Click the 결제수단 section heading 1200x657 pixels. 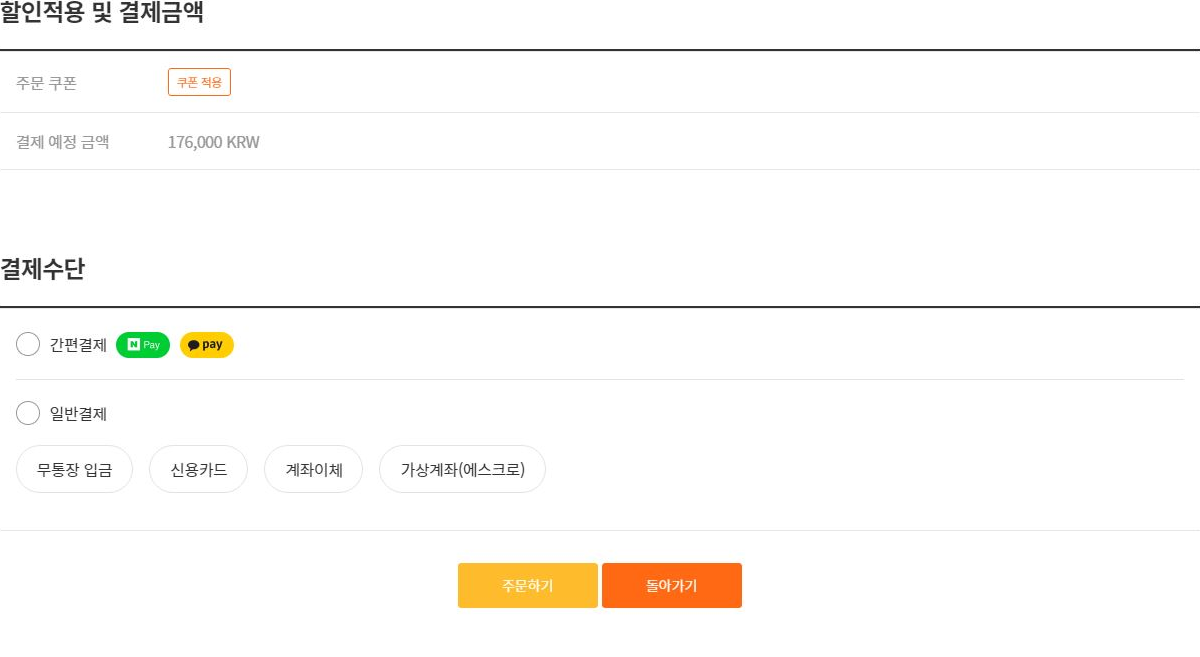coord(43,269)
